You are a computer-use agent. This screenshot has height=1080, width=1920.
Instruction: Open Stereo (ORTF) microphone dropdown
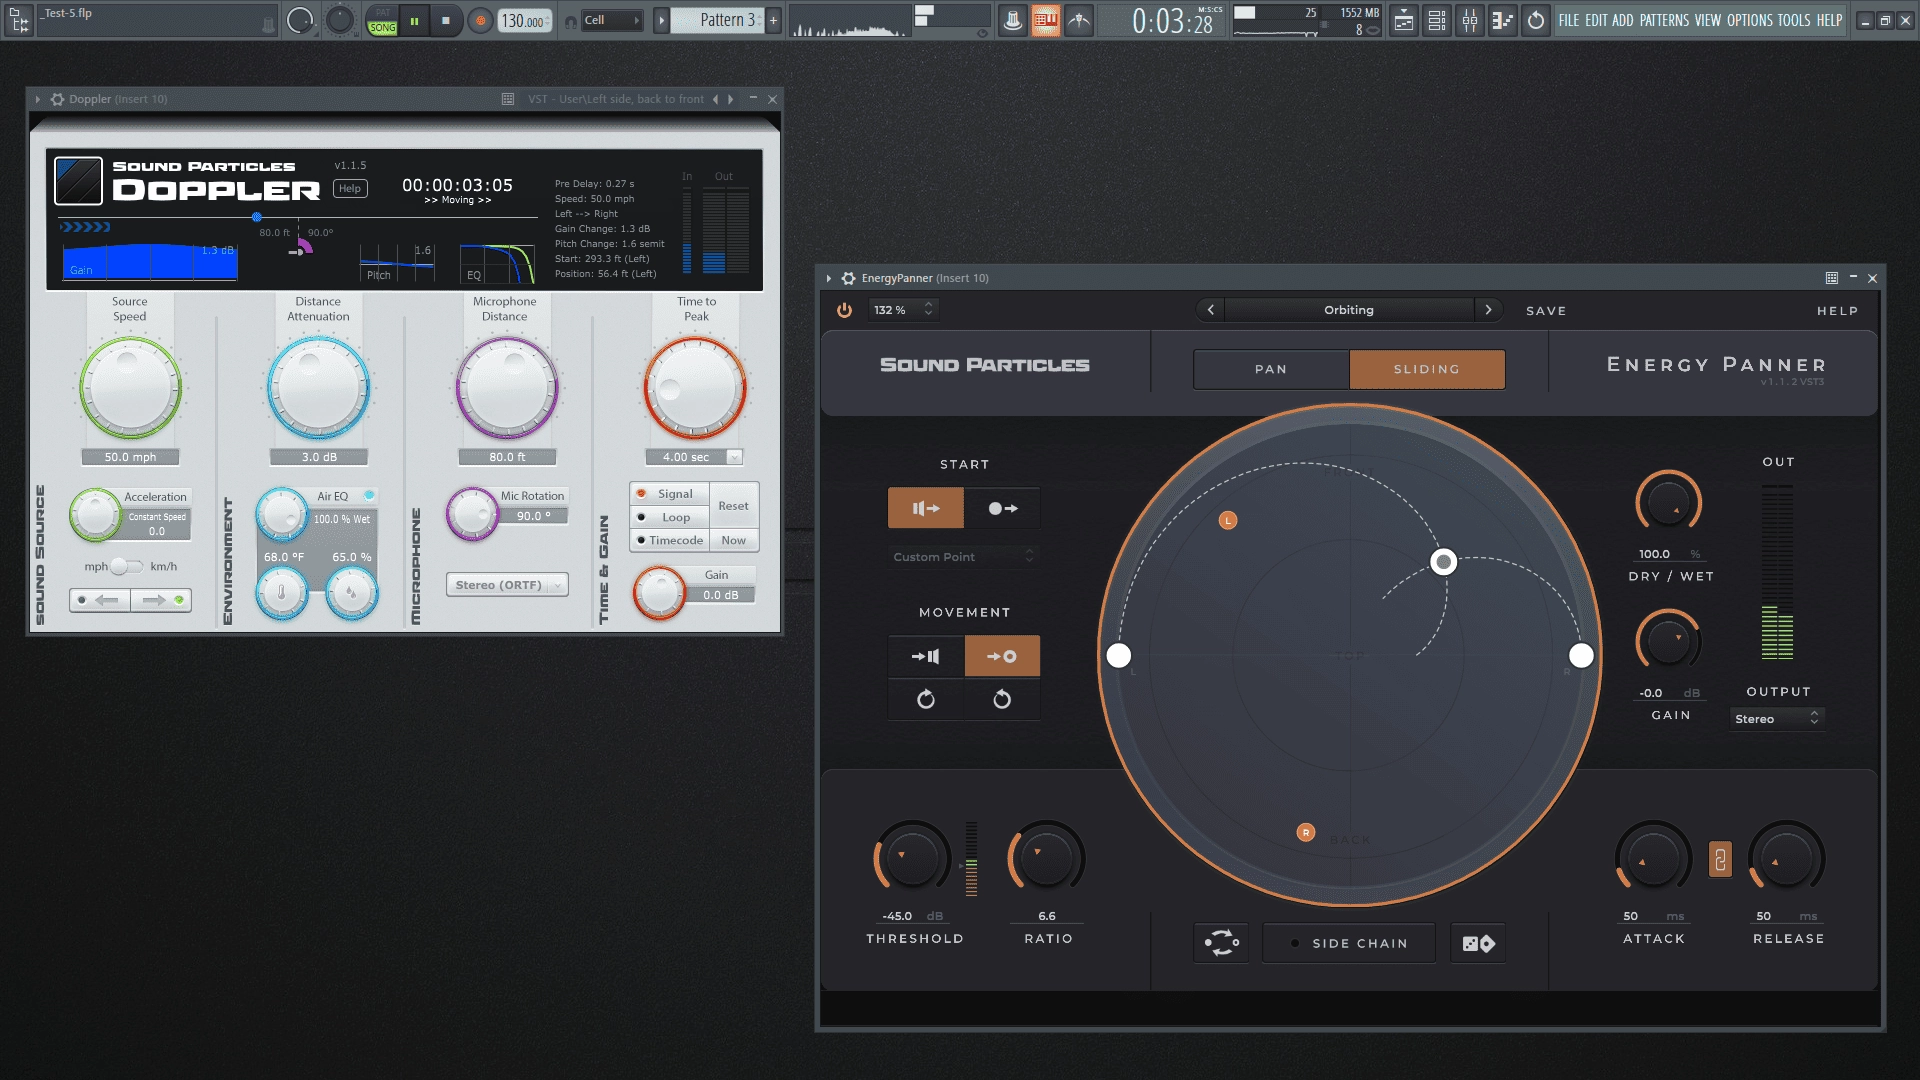pos(507,585)
